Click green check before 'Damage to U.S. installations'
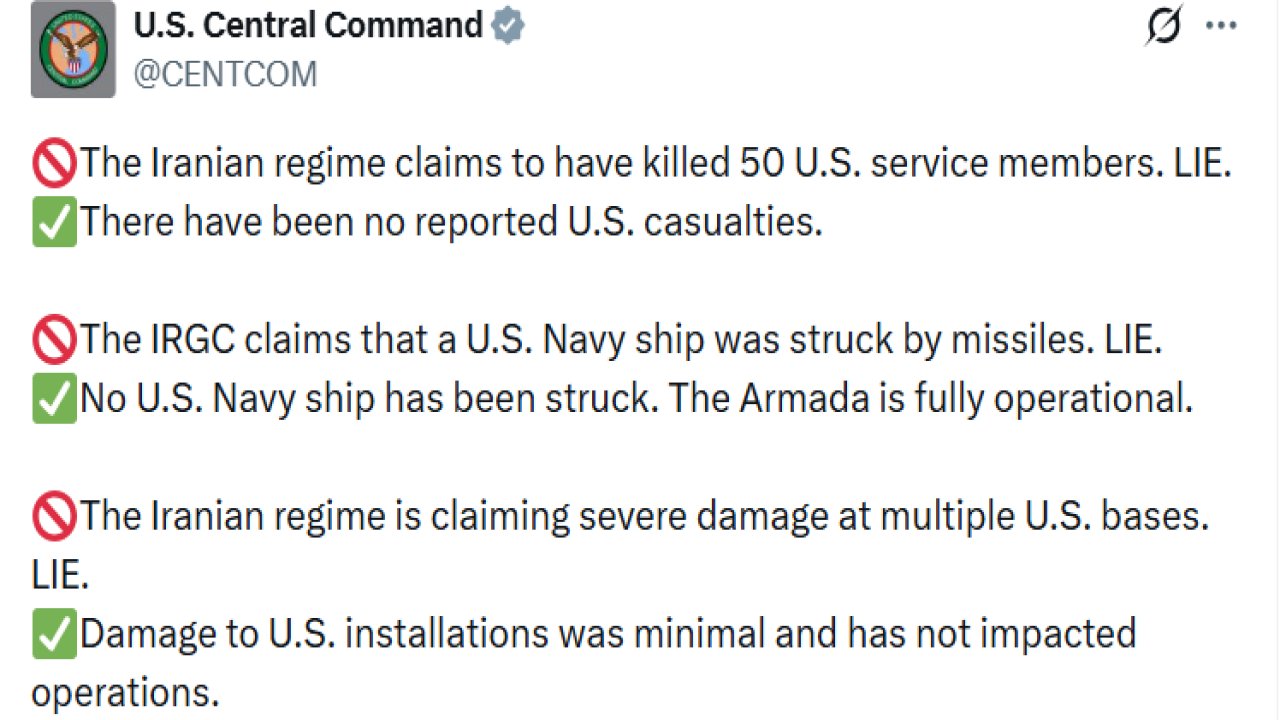 (x=54, y=635)
